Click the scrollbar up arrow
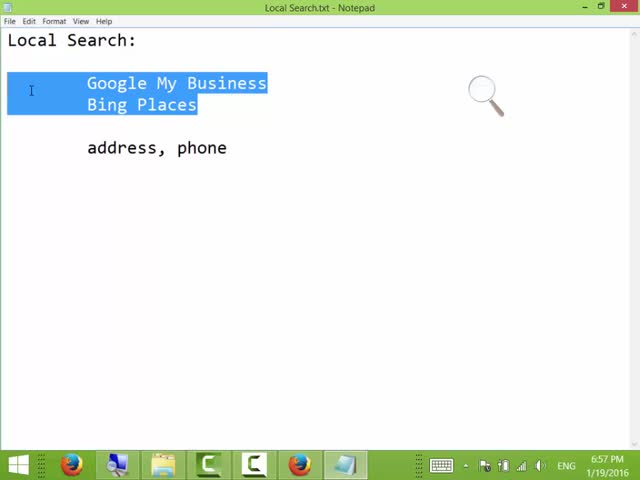This screenshot has width=640, height=480. (634, 34)
